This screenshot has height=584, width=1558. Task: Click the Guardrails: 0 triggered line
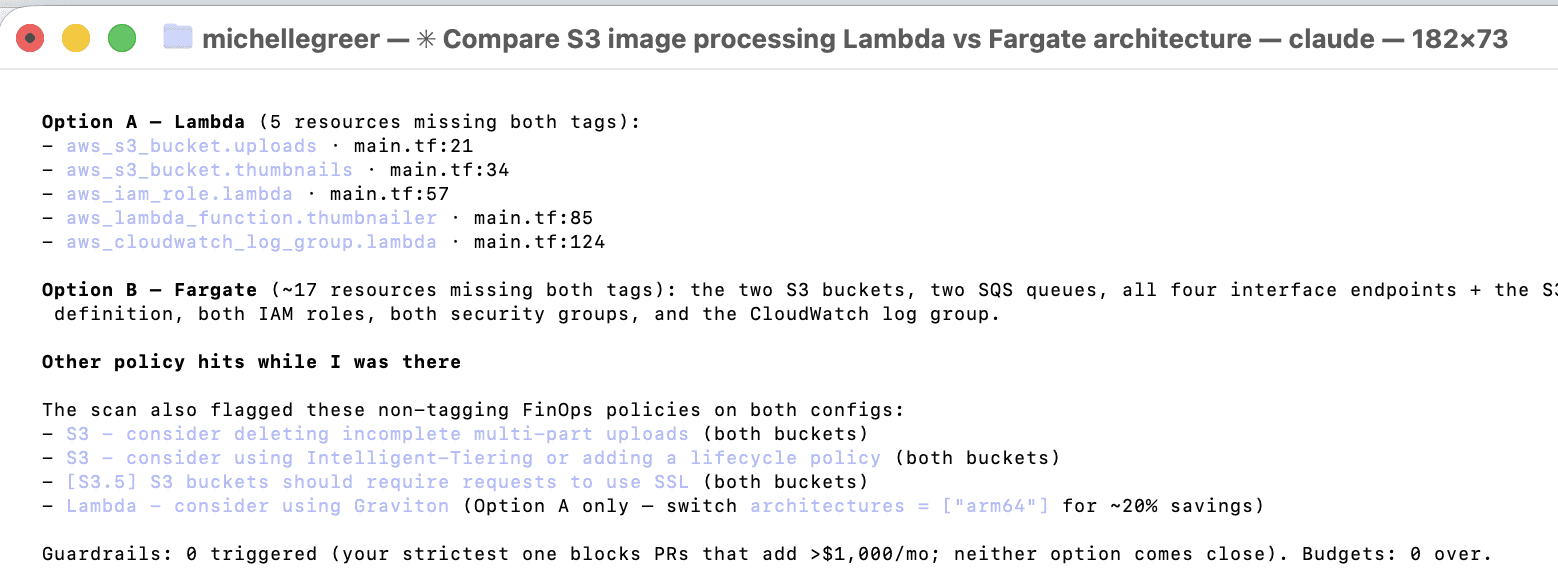(x=767, y=554)
